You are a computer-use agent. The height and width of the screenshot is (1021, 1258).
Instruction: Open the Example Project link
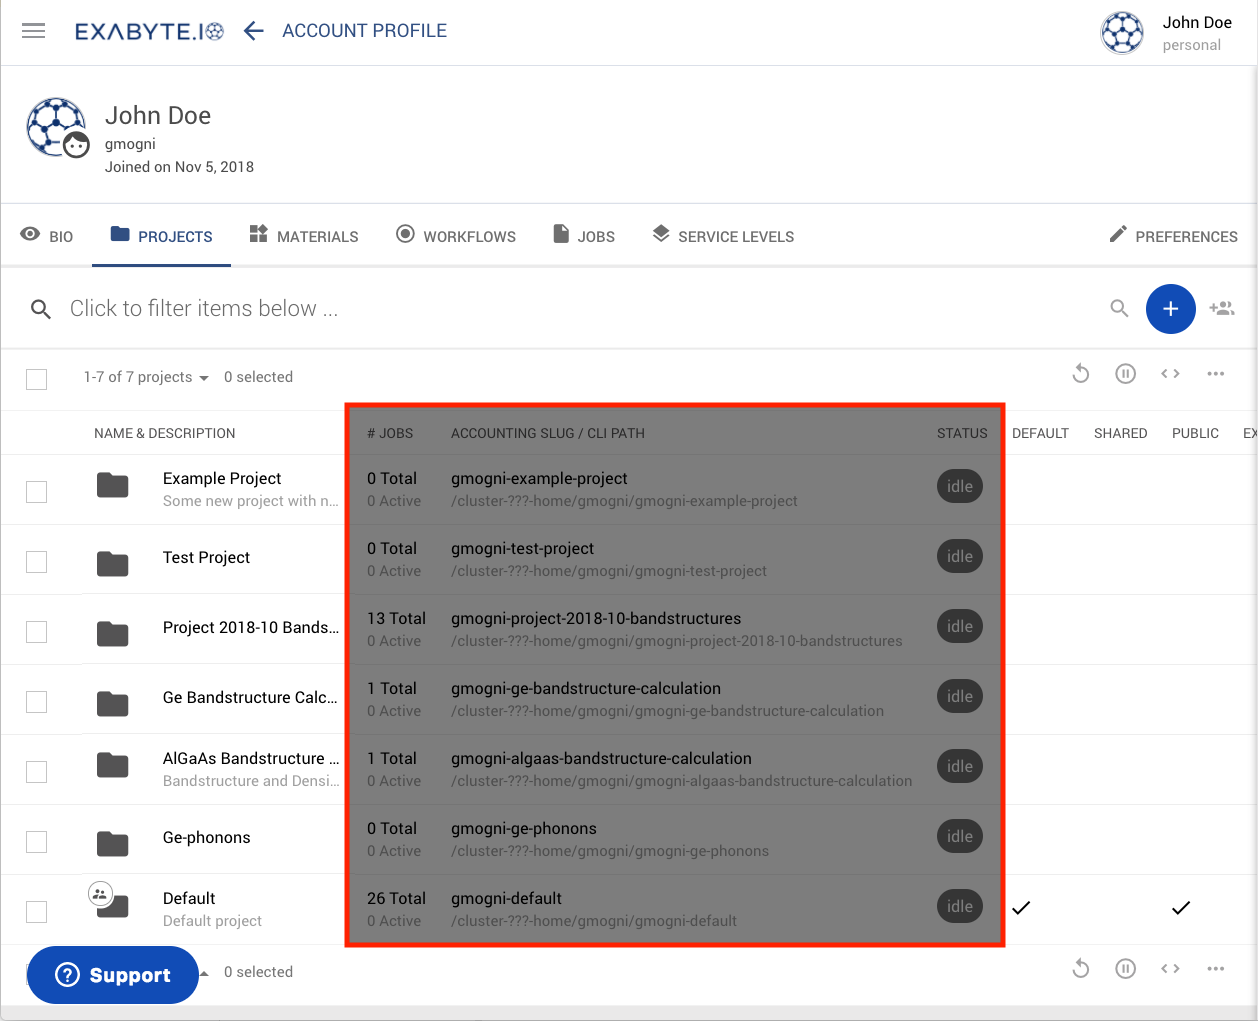[221, 478]
